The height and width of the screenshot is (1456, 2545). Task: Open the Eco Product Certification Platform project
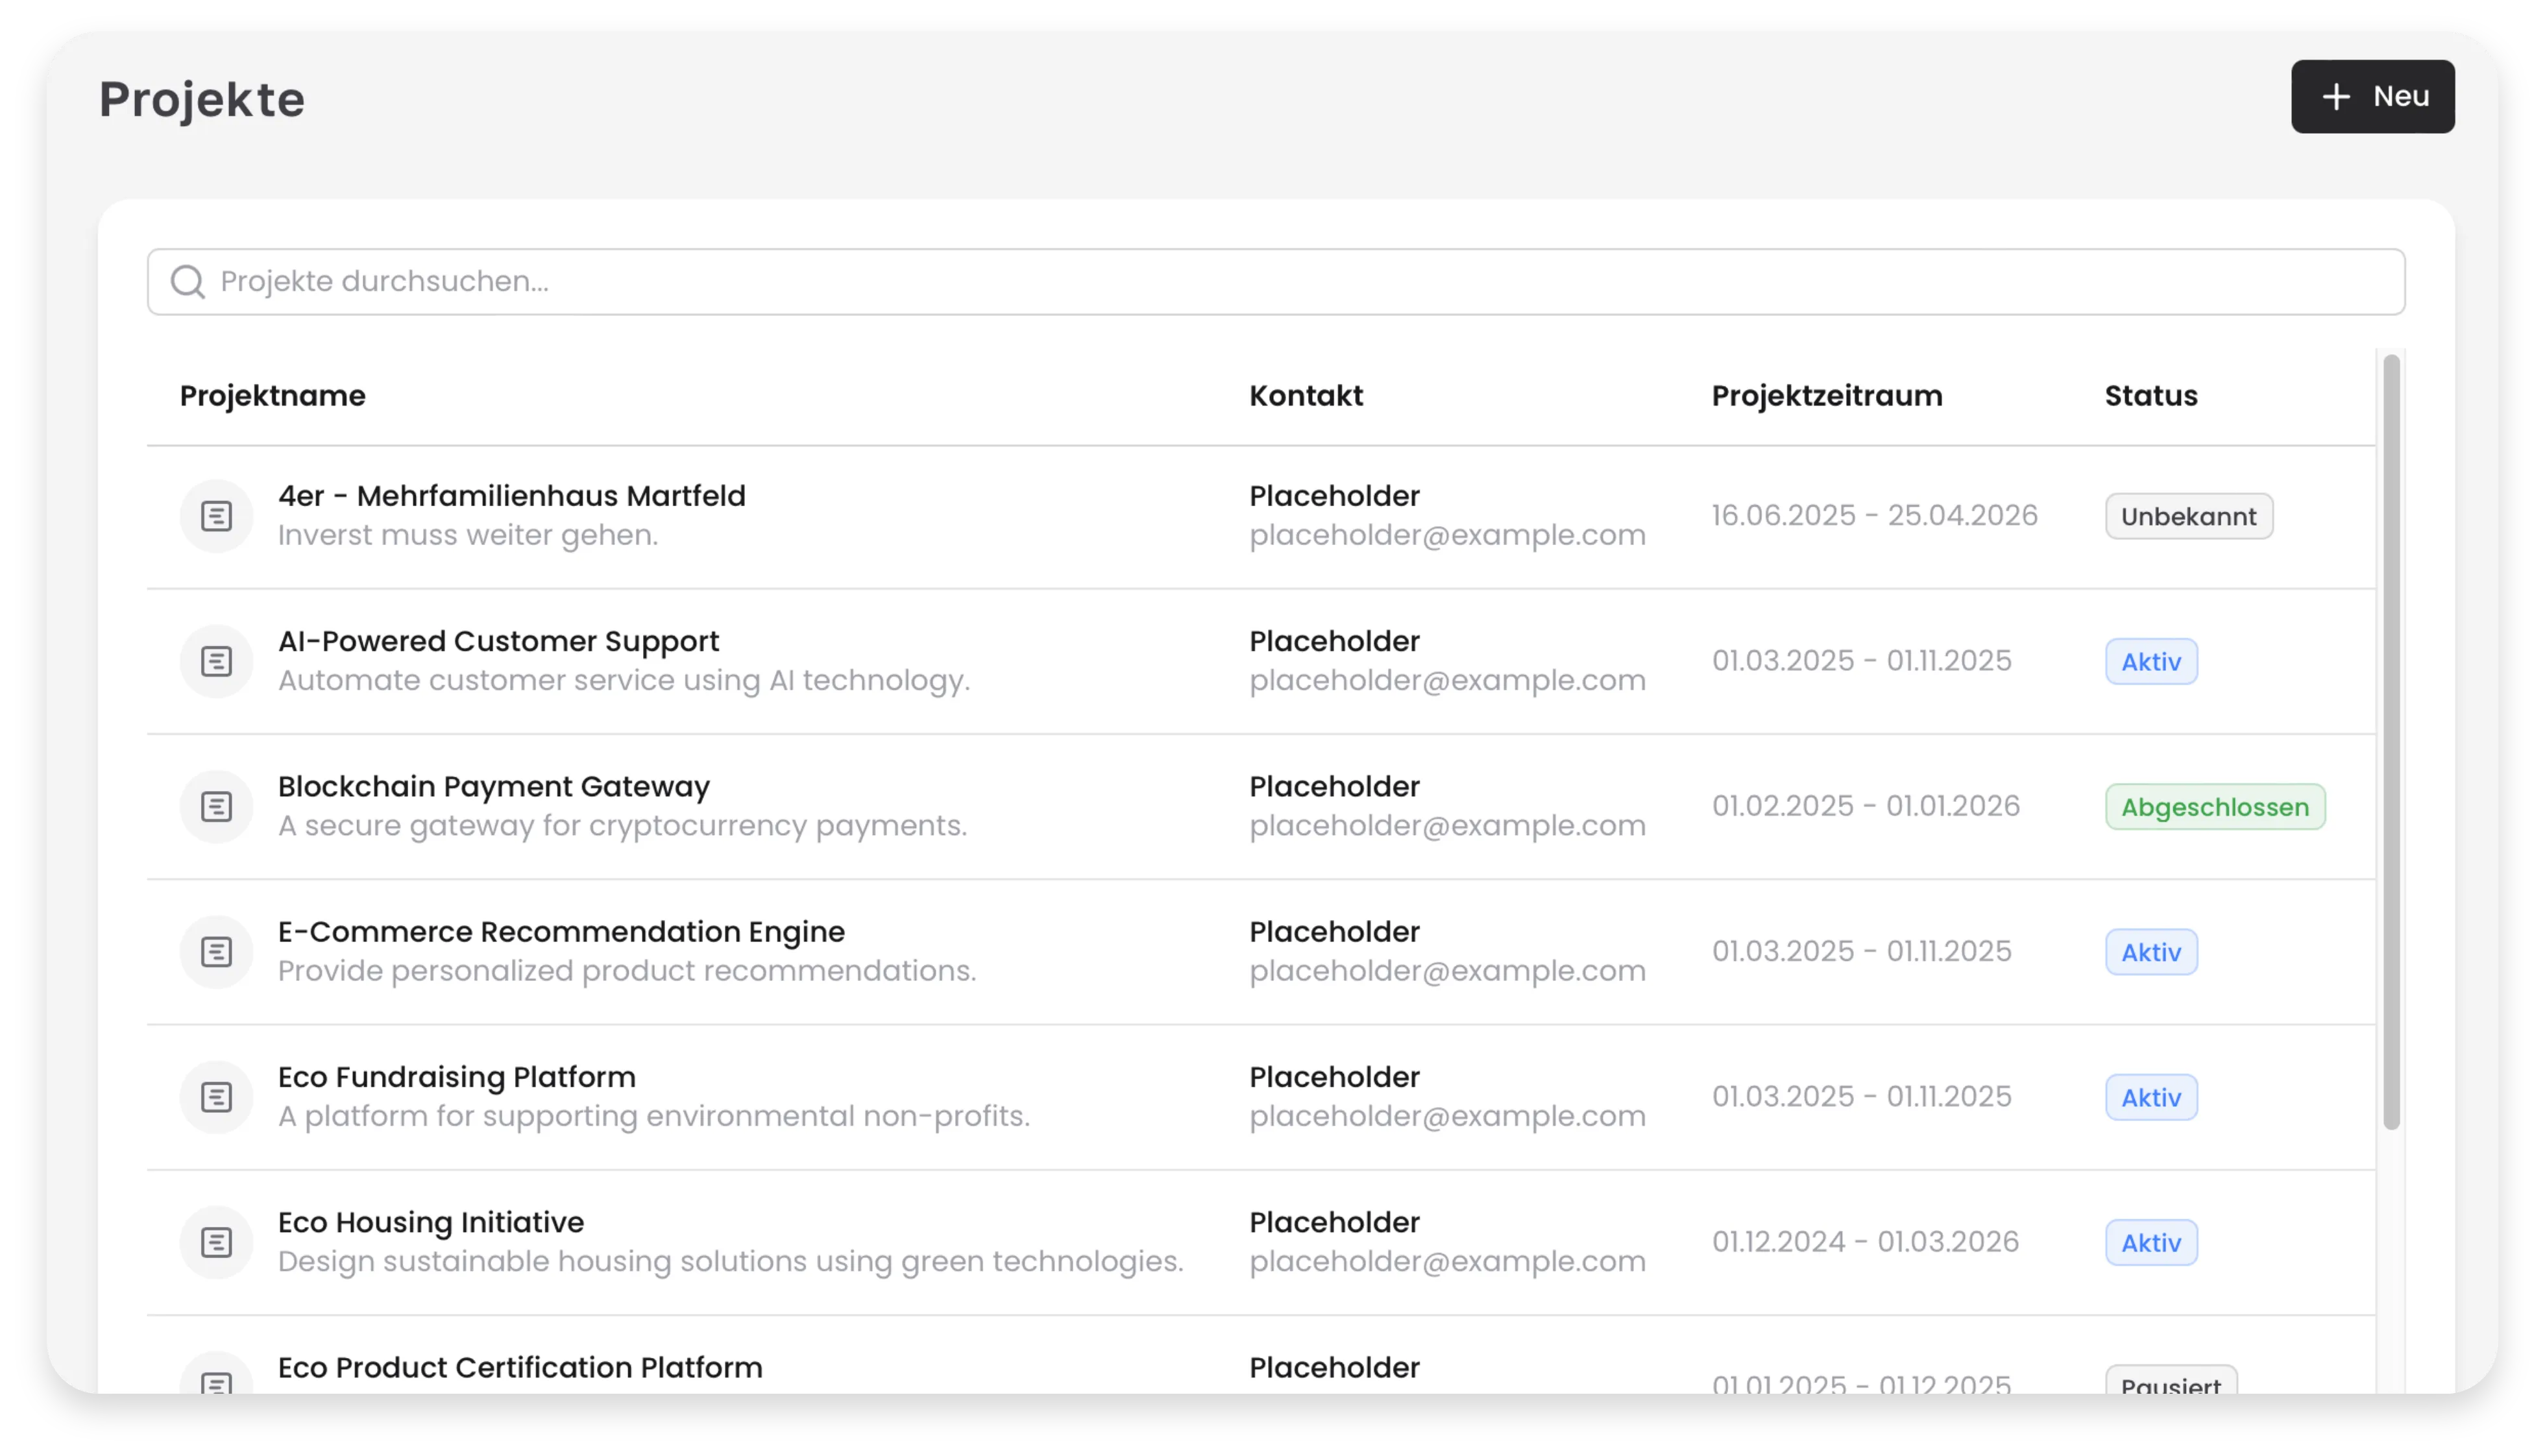click(520, 1367)
